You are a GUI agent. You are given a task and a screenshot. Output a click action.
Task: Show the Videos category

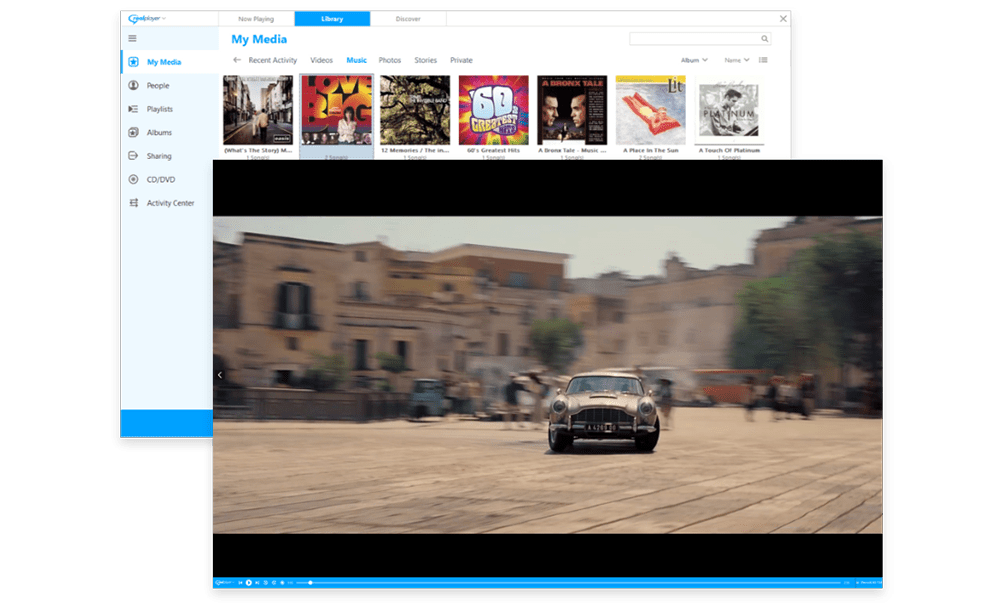(x=321, y=61)
